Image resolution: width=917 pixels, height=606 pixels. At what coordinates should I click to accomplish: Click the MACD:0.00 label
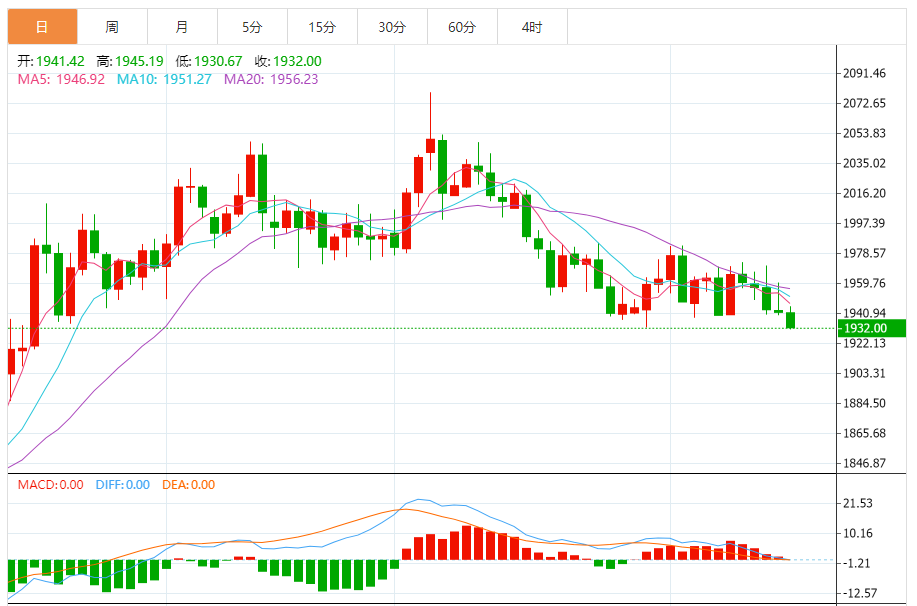click(50, 485)
